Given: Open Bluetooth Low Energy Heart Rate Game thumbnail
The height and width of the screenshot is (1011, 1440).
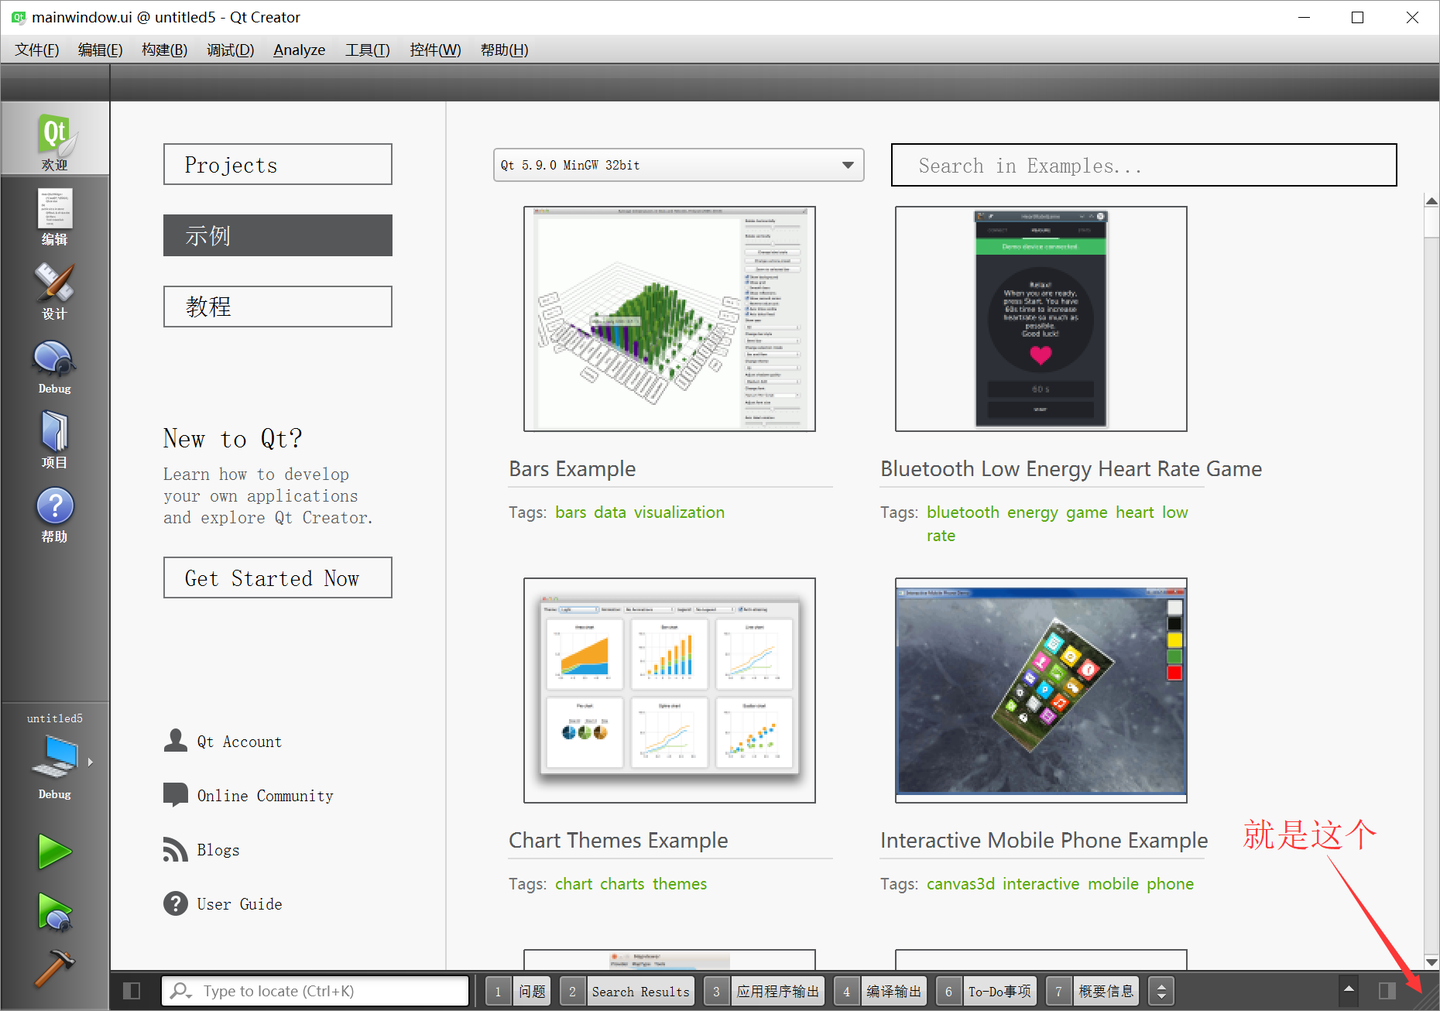Looking at the screenshot, I should [x=1041, y=319].
